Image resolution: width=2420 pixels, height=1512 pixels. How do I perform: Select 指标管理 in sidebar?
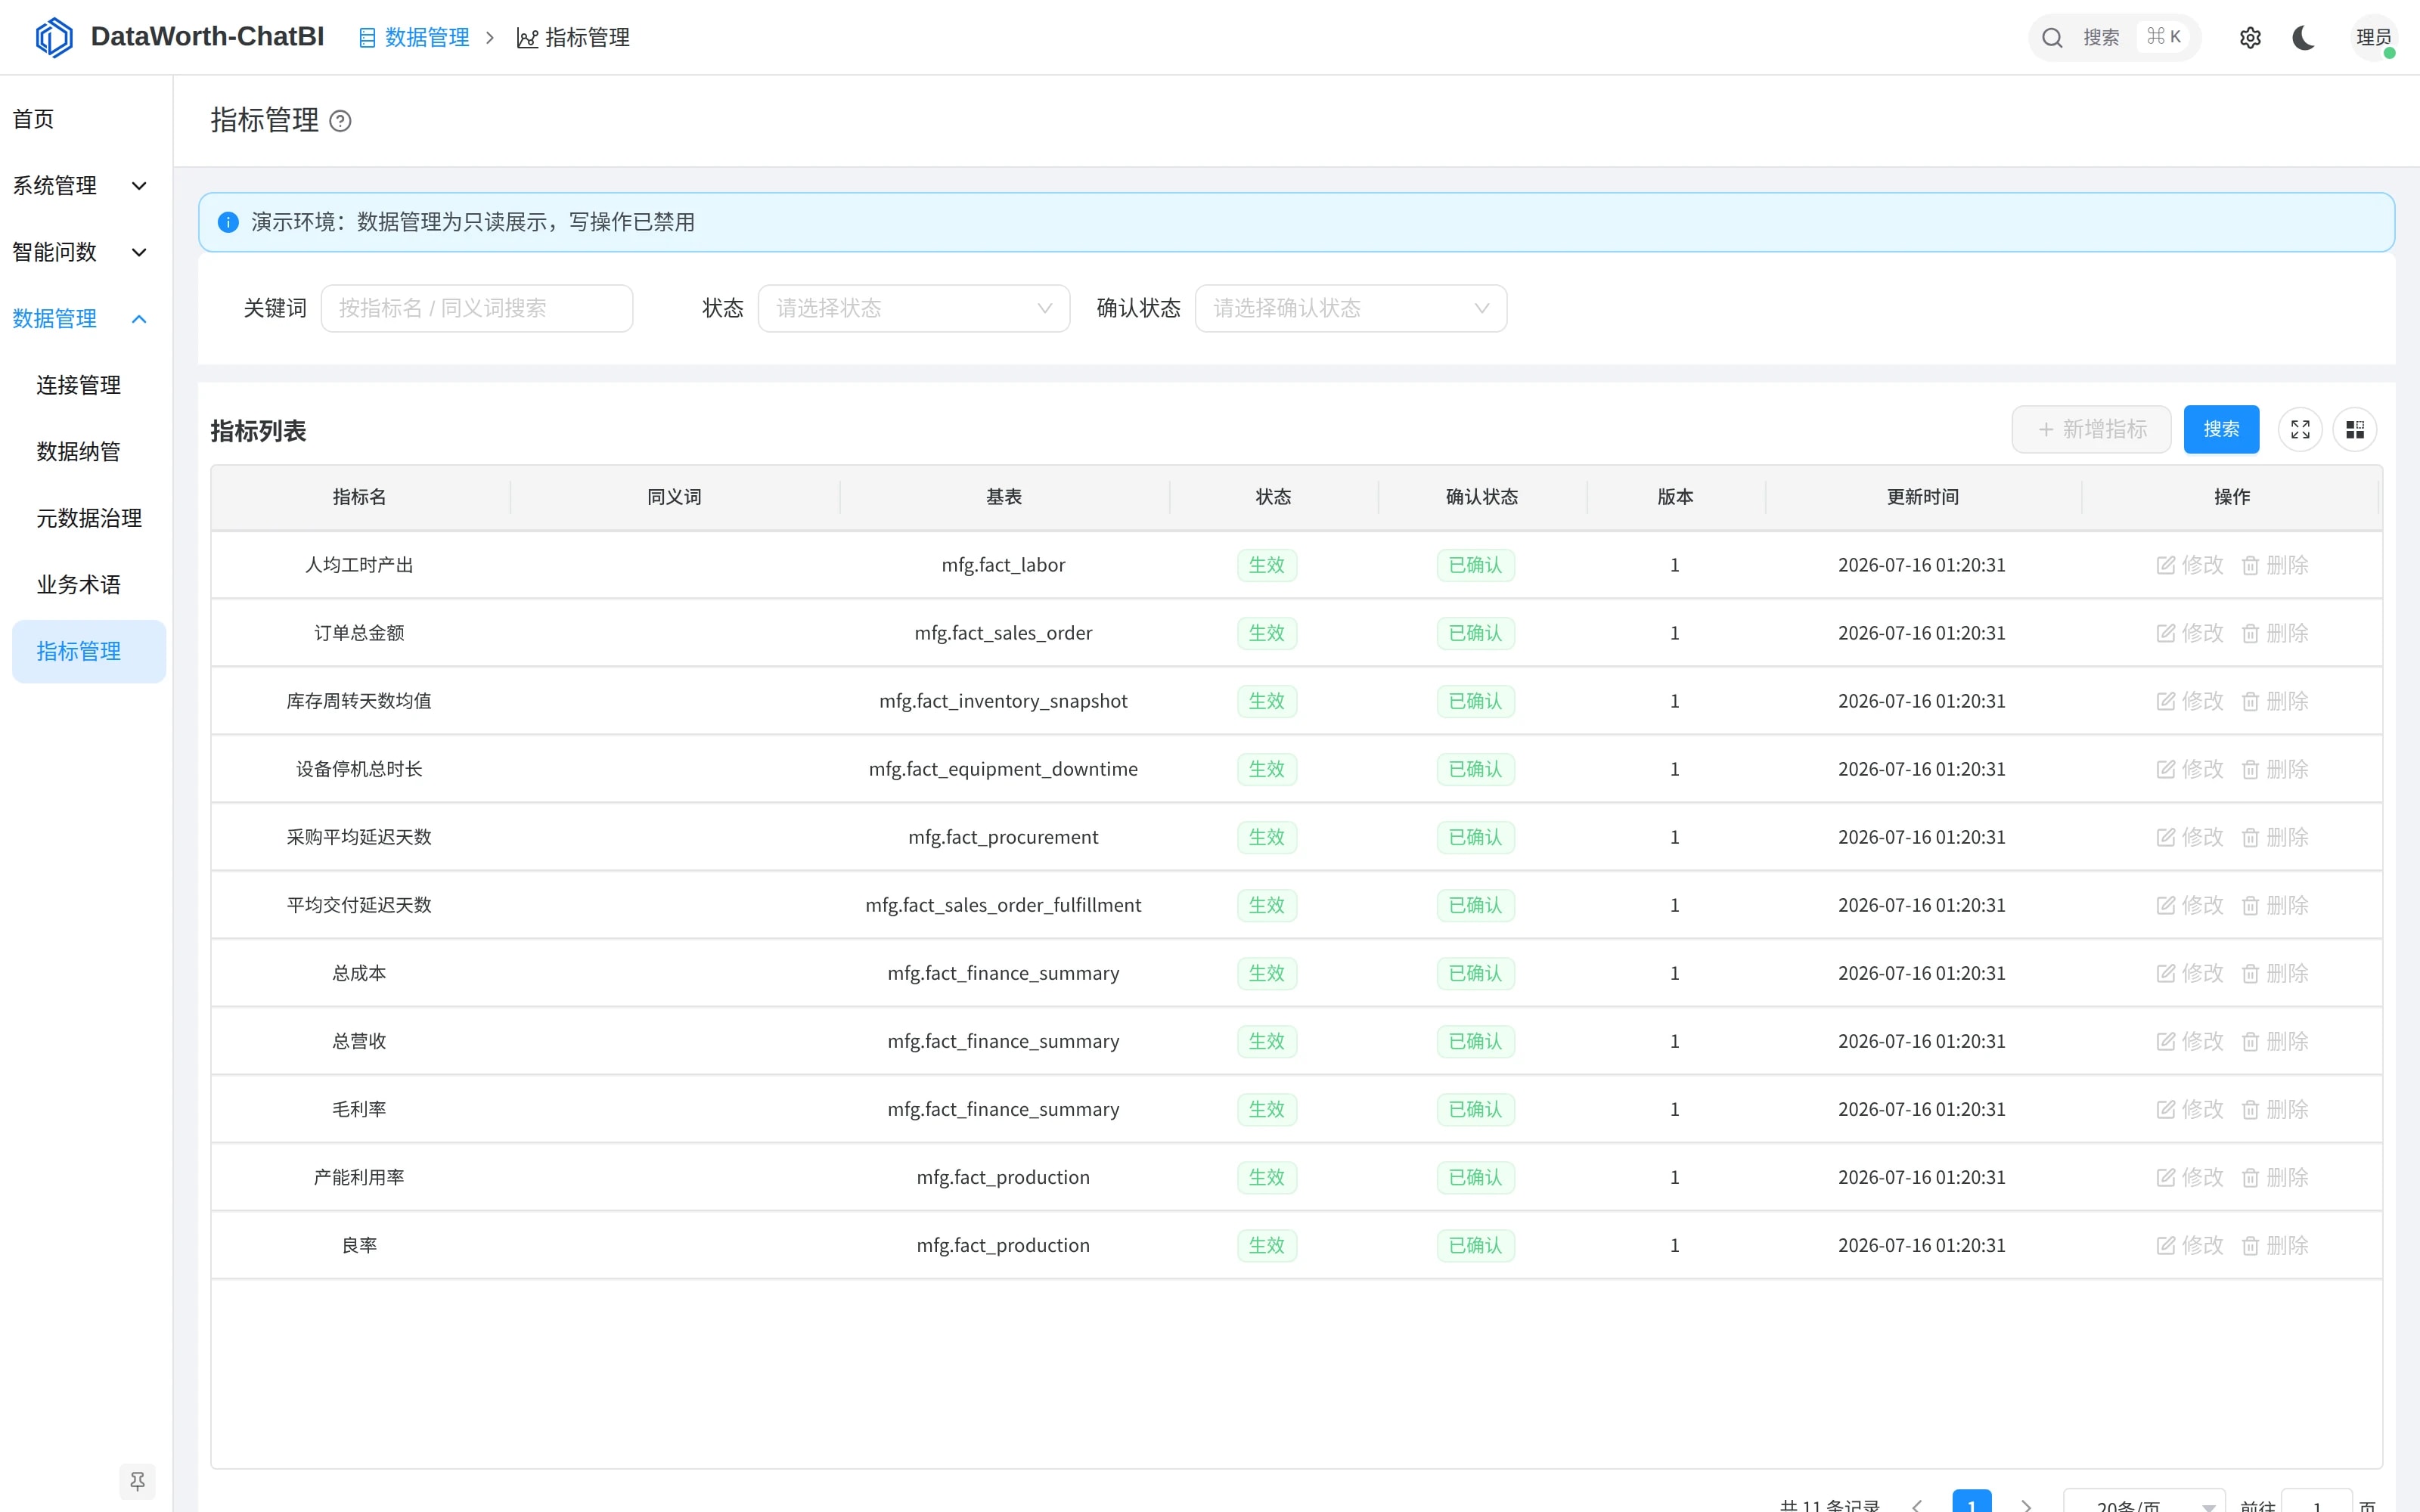89,651
